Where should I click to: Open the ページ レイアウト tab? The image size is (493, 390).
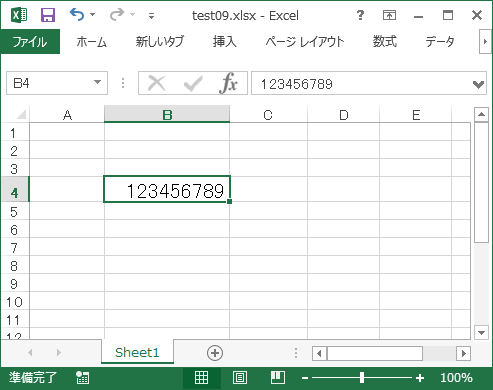click(x=305, y=42)
